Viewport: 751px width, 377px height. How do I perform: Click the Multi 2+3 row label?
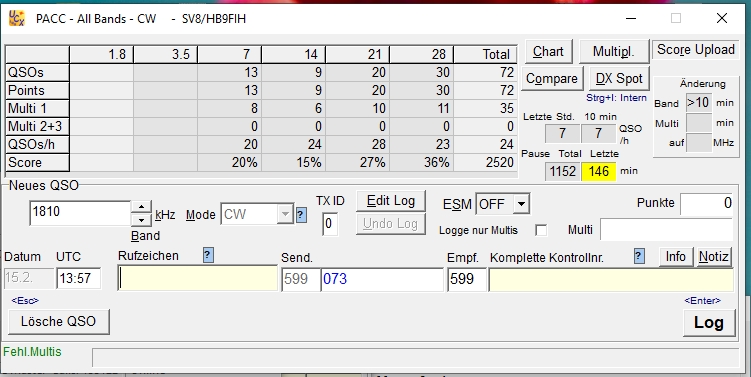[37, 126]
